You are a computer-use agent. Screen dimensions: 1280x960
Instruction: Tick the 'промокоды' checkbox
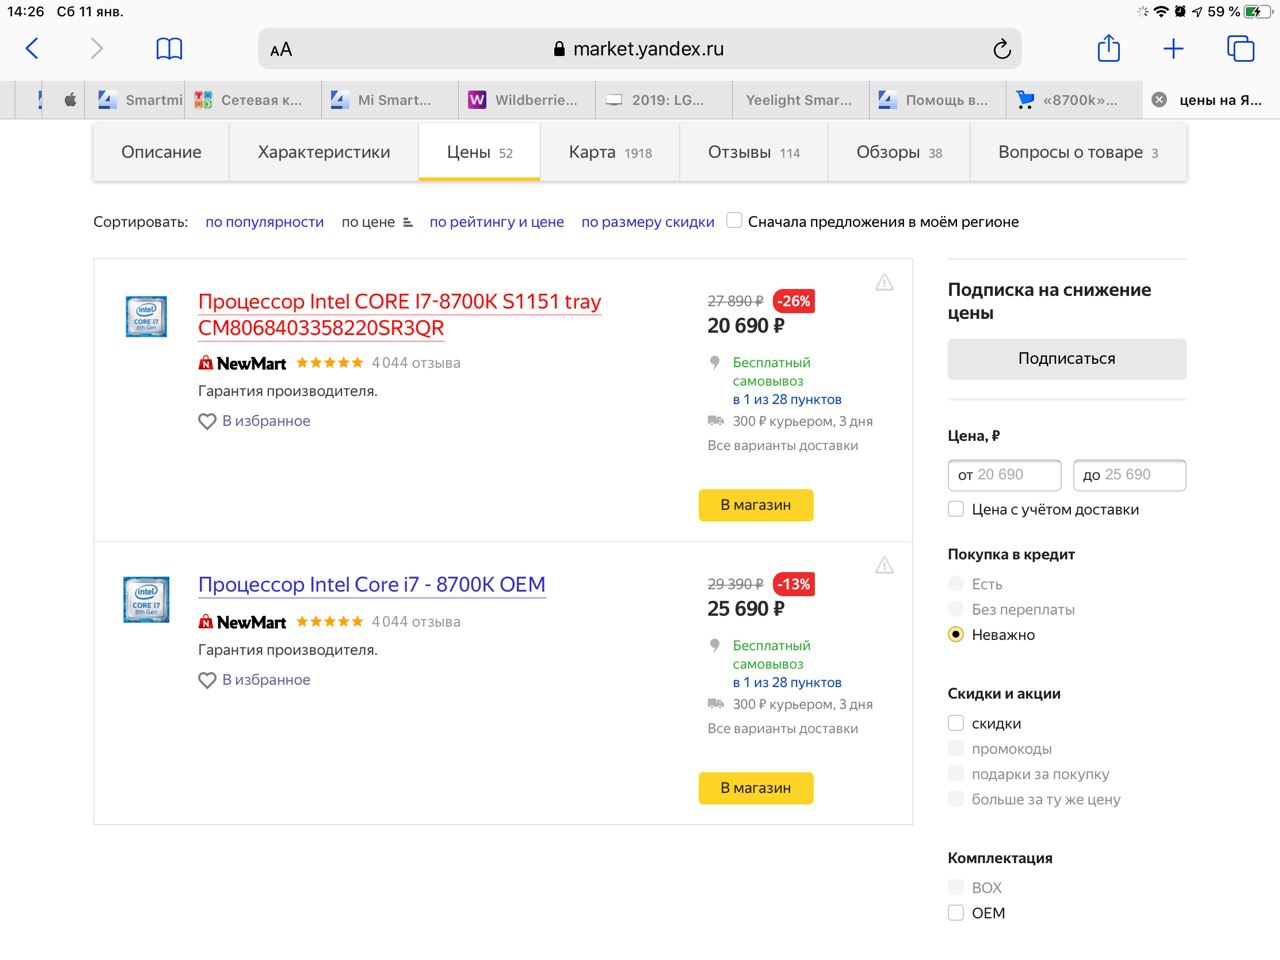click(956, 748)
